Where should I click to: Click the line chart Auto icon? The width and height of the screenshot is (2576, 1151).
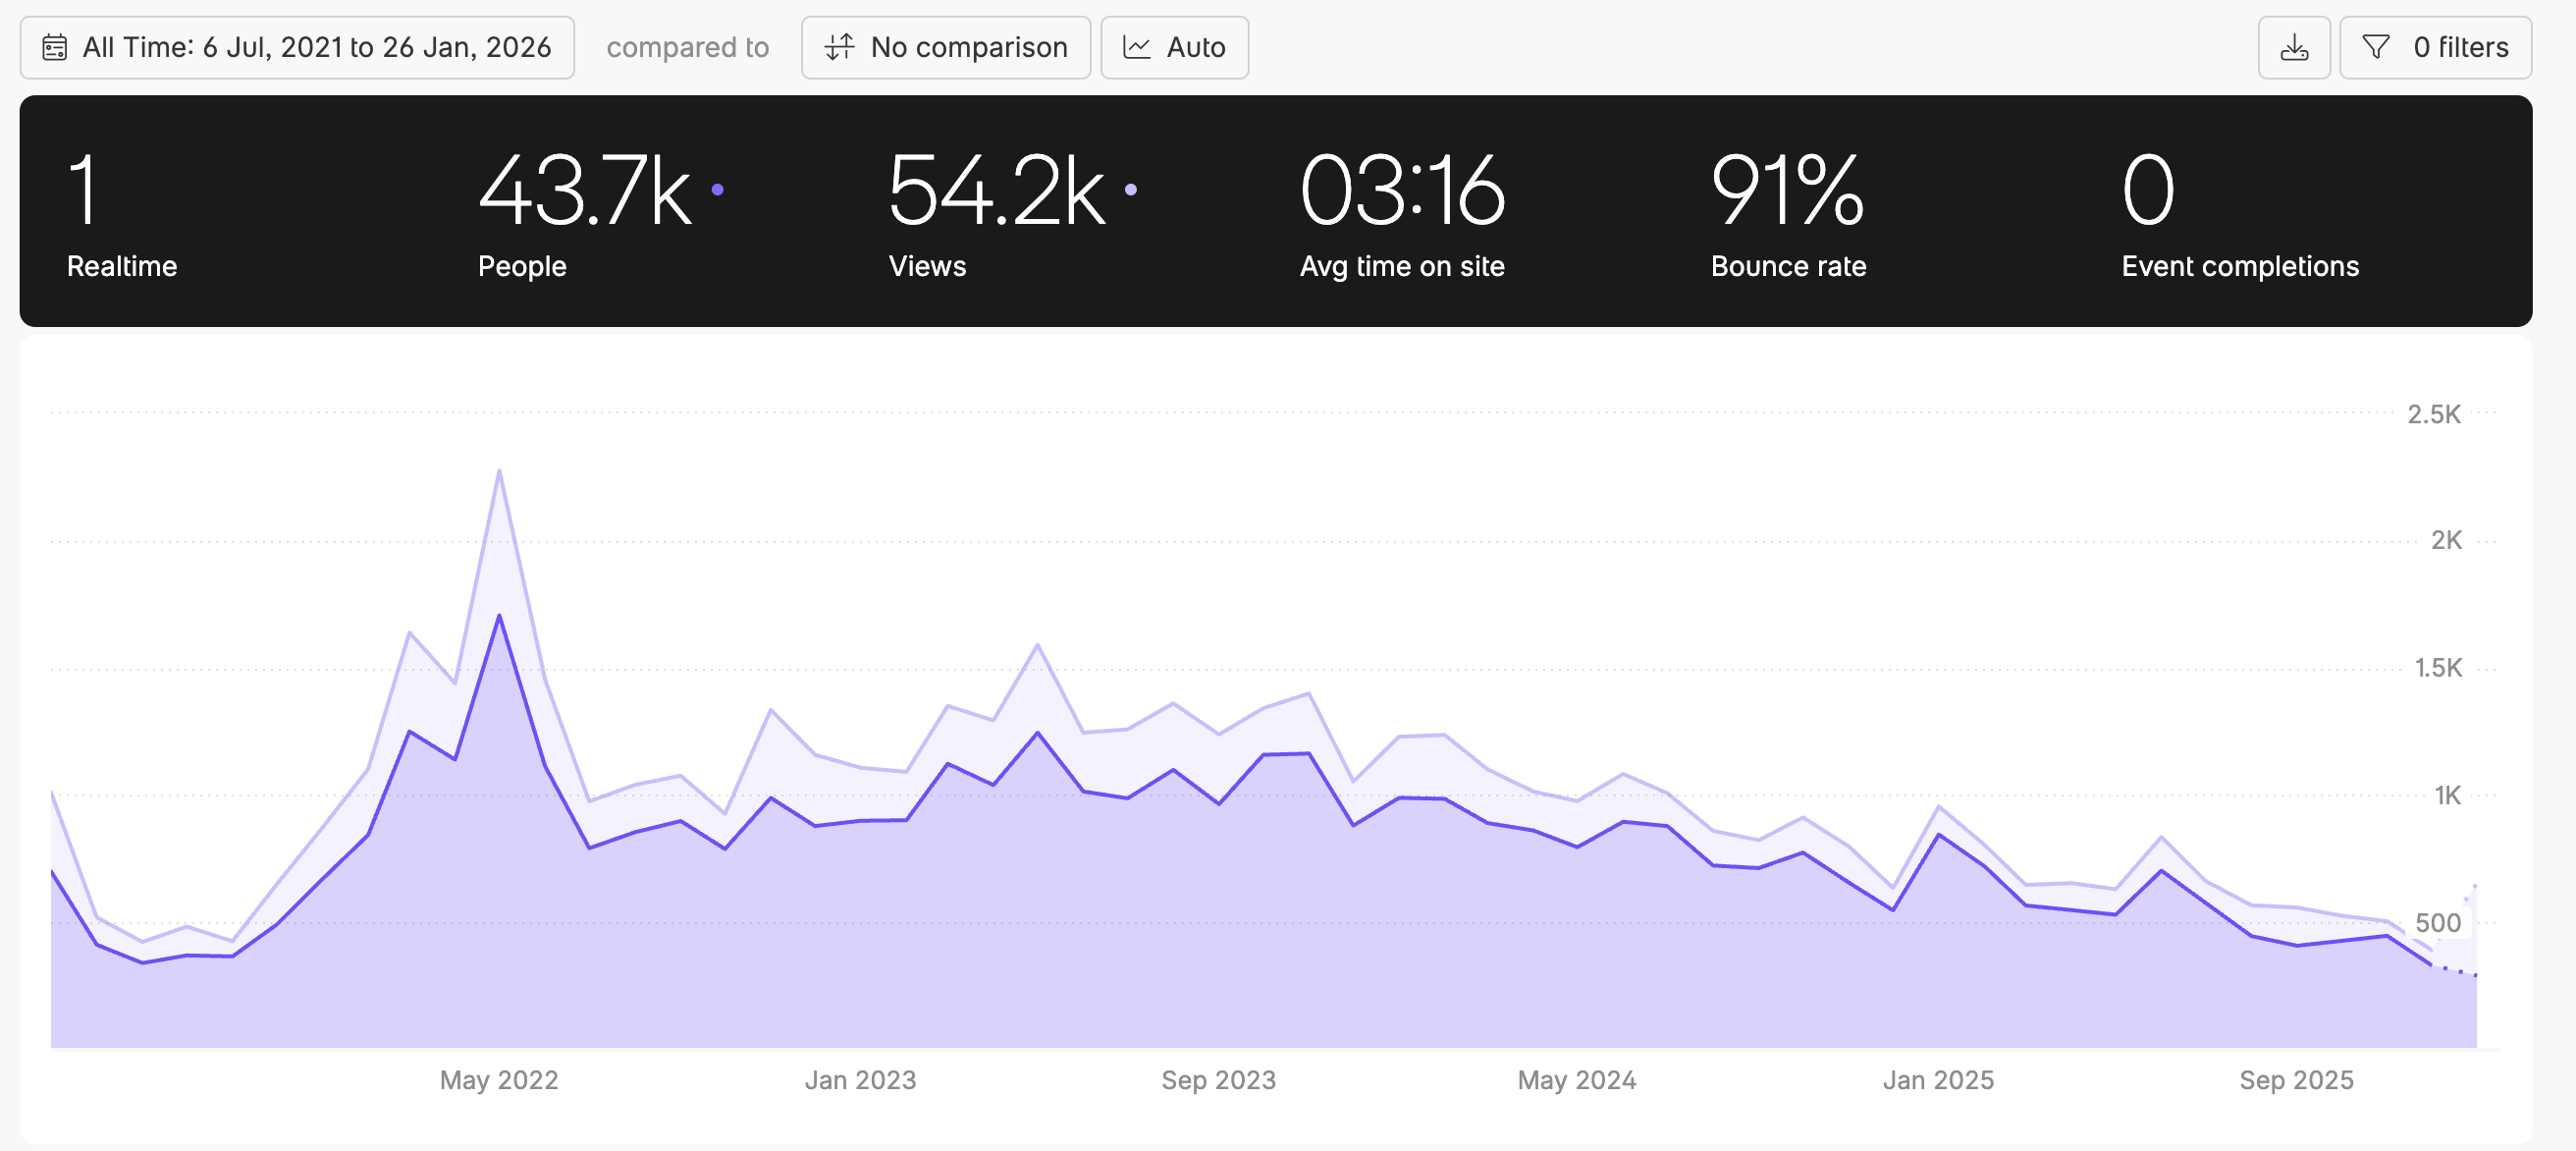(x=1137, y=47)
